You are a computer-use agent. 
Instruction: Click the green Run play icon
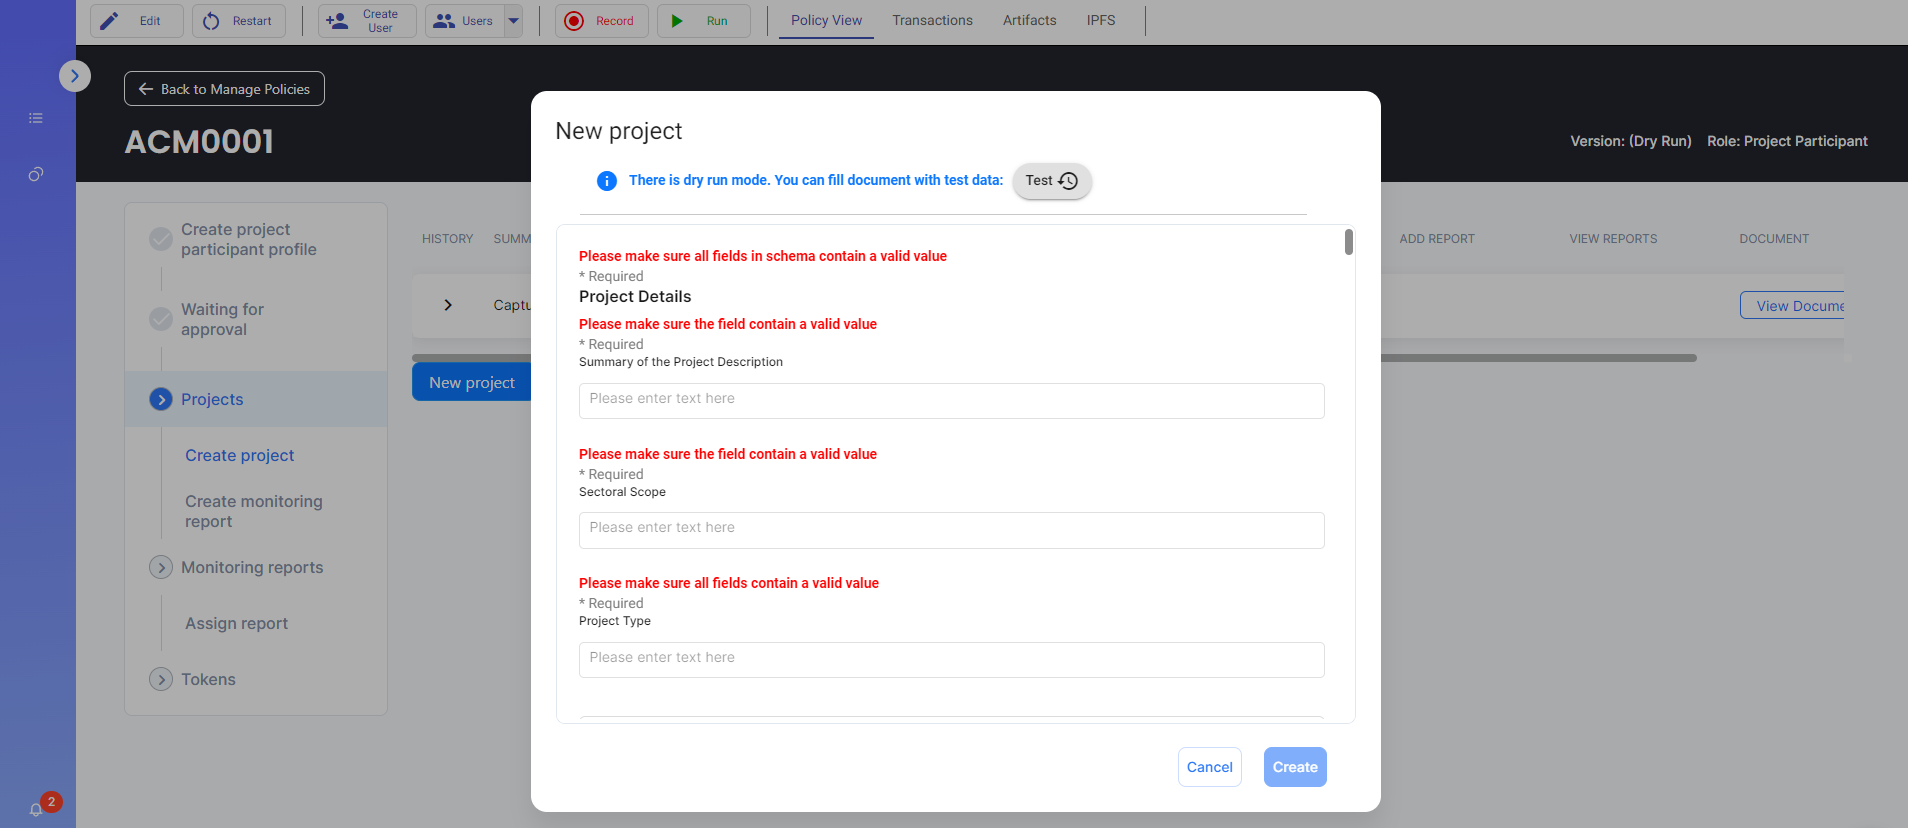click(x=677, y=21)
